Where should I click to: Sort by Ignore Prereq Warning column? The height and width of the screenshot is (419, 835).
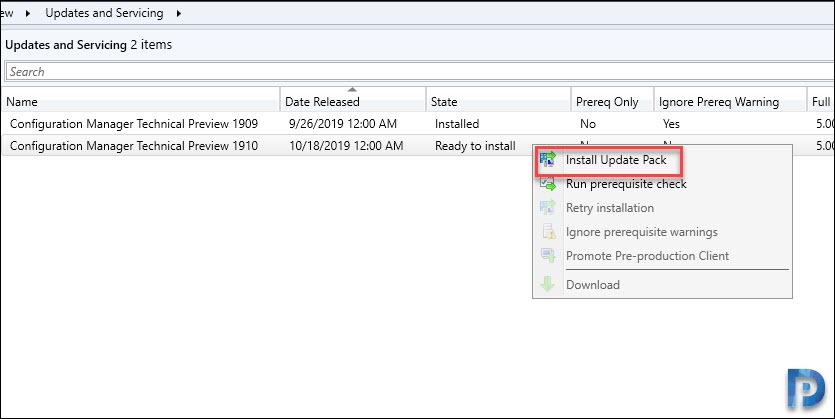[x=730, y=101]
